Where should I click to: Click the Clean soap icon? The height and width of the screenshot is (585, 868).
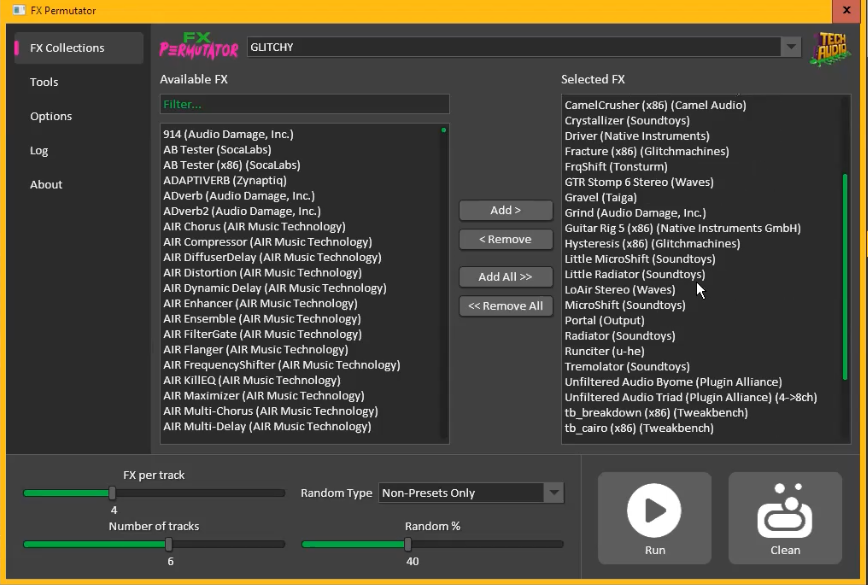pyautogui.click(x=784, y=508)
